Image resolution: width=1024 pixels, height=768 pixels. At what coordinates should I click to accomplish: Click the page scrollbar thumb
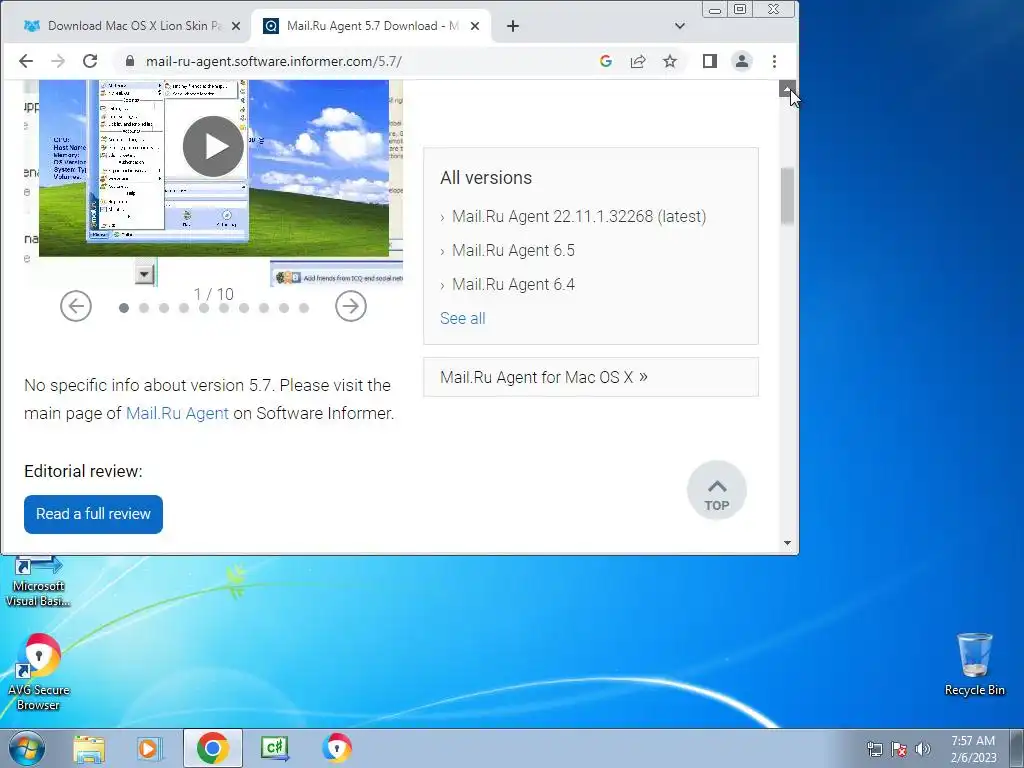coord(788,196)
